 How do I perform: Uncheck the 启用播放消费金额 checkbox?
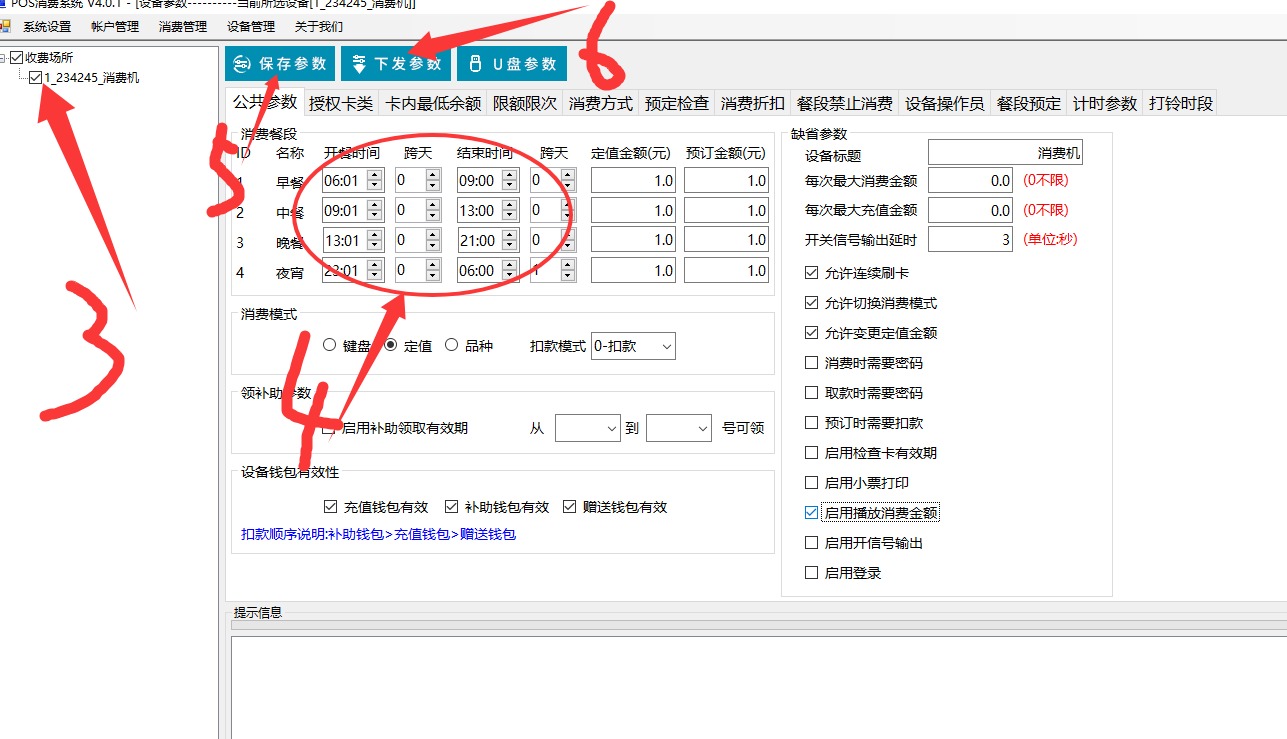[x=812, y=513]
